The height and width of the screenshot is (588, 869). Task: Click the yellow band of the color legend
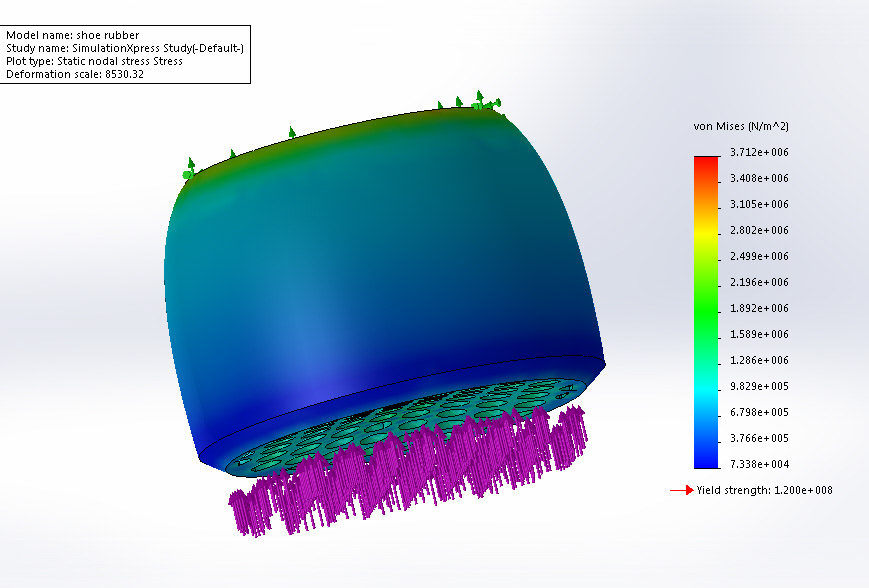[x=706, y=232]
